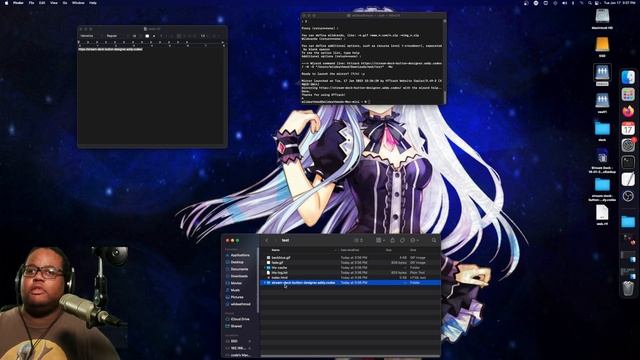The image size is (640, 360).
Task: Expand the stream-deck-button-designer folder row
Action: click(264, 282)
